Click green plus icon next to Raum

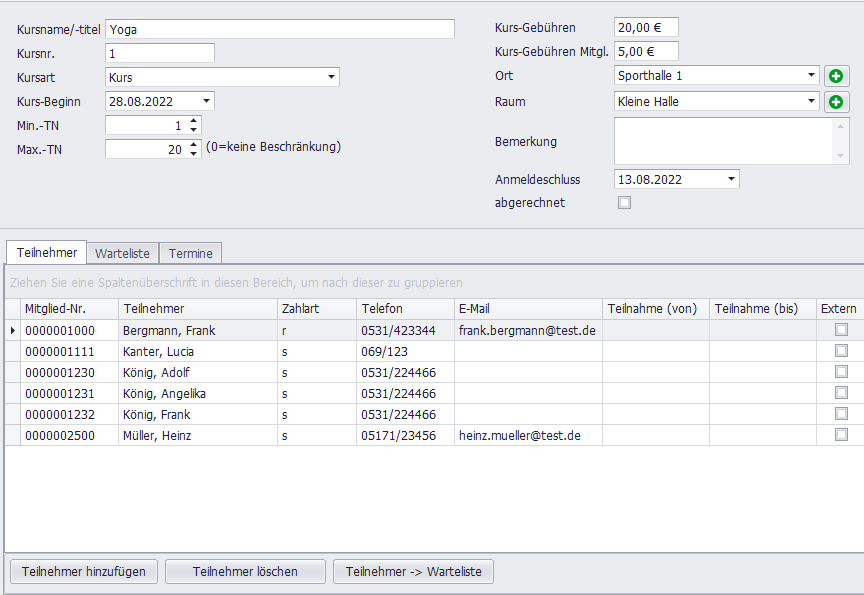(836, 102)
